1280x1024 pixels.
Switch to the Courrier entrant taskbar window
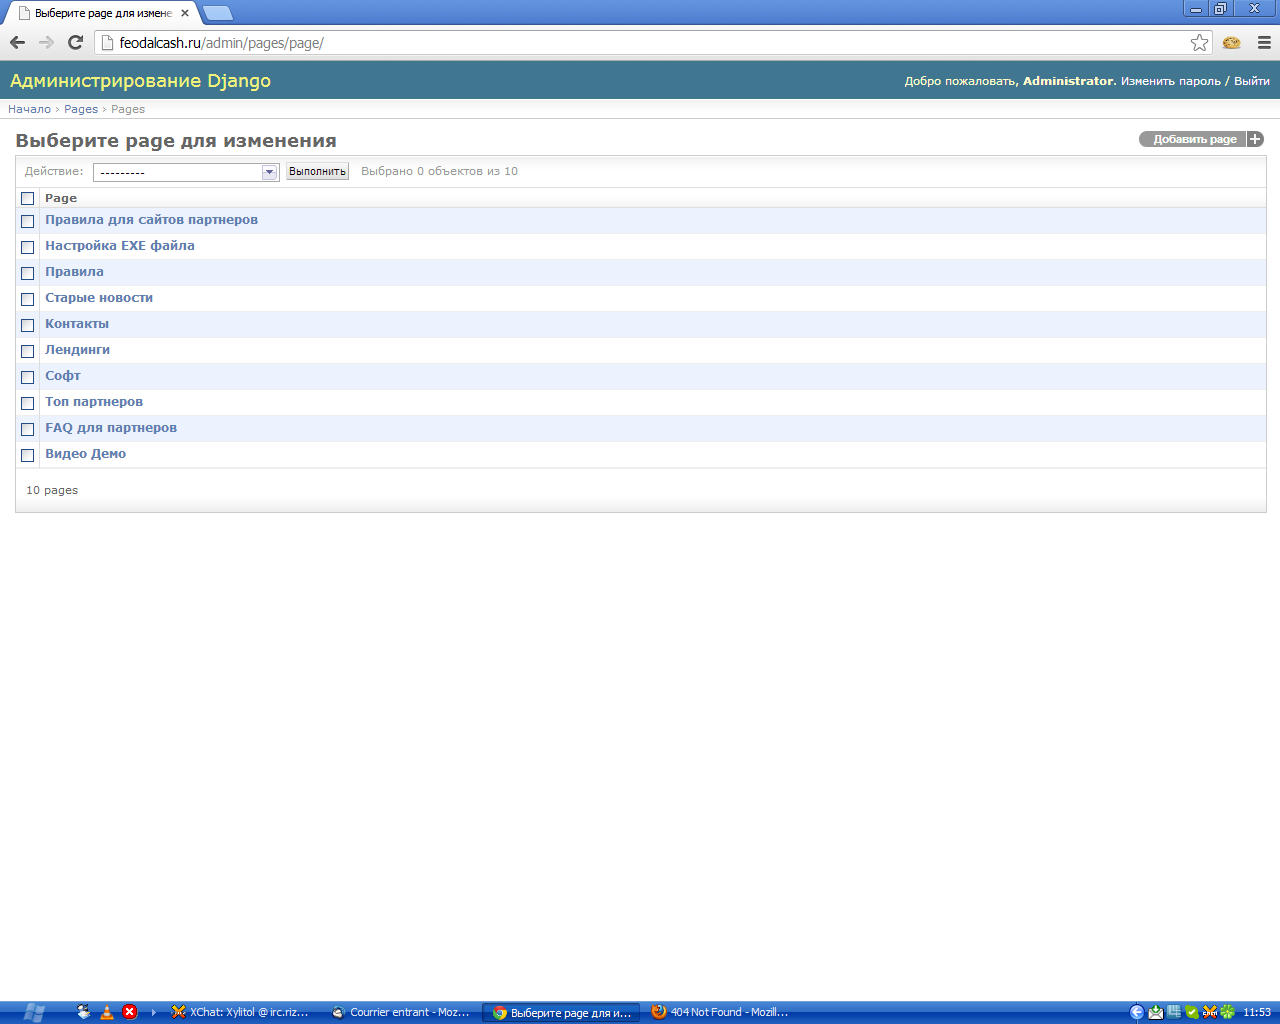point(401,1012)
